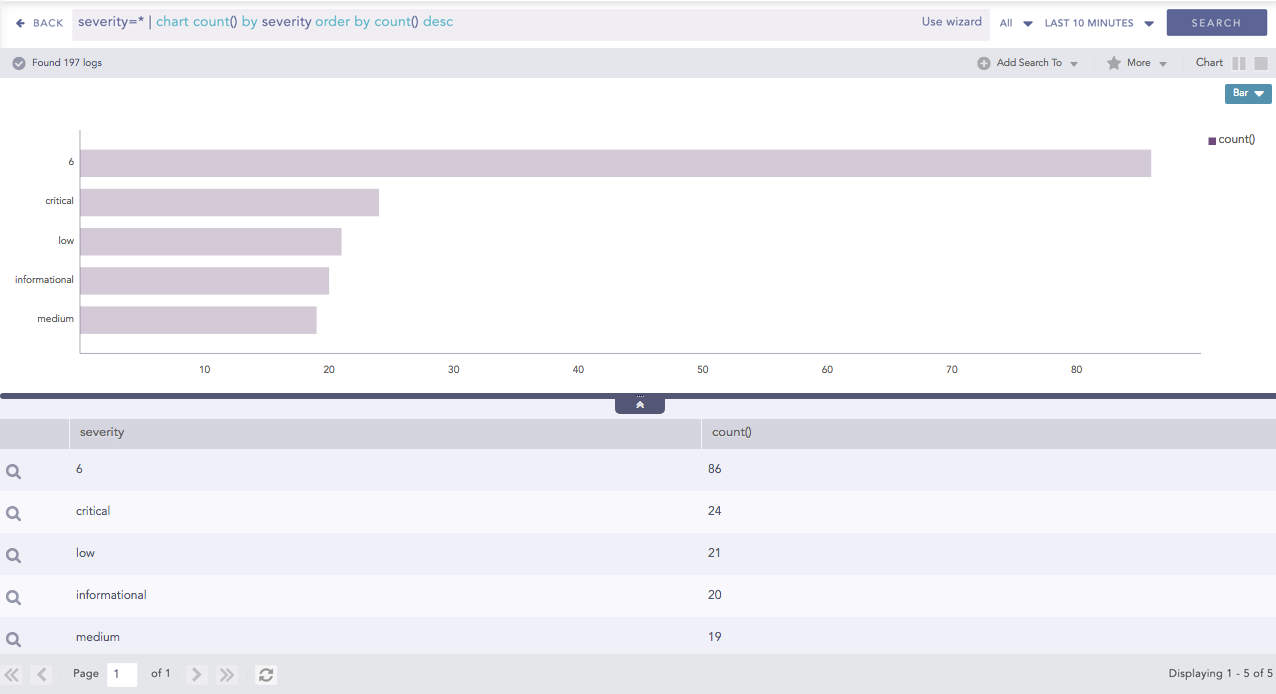
Task: Click the plus icon for Add Search To
Action: pyautogui.click(x=984, y=63)
